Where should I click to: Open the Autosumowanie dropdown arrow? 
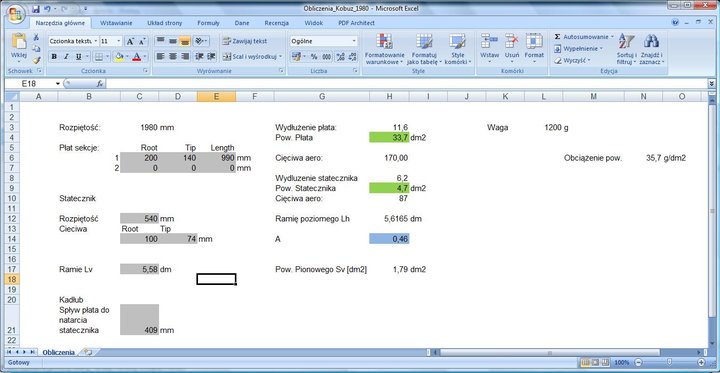coord(612,36)
